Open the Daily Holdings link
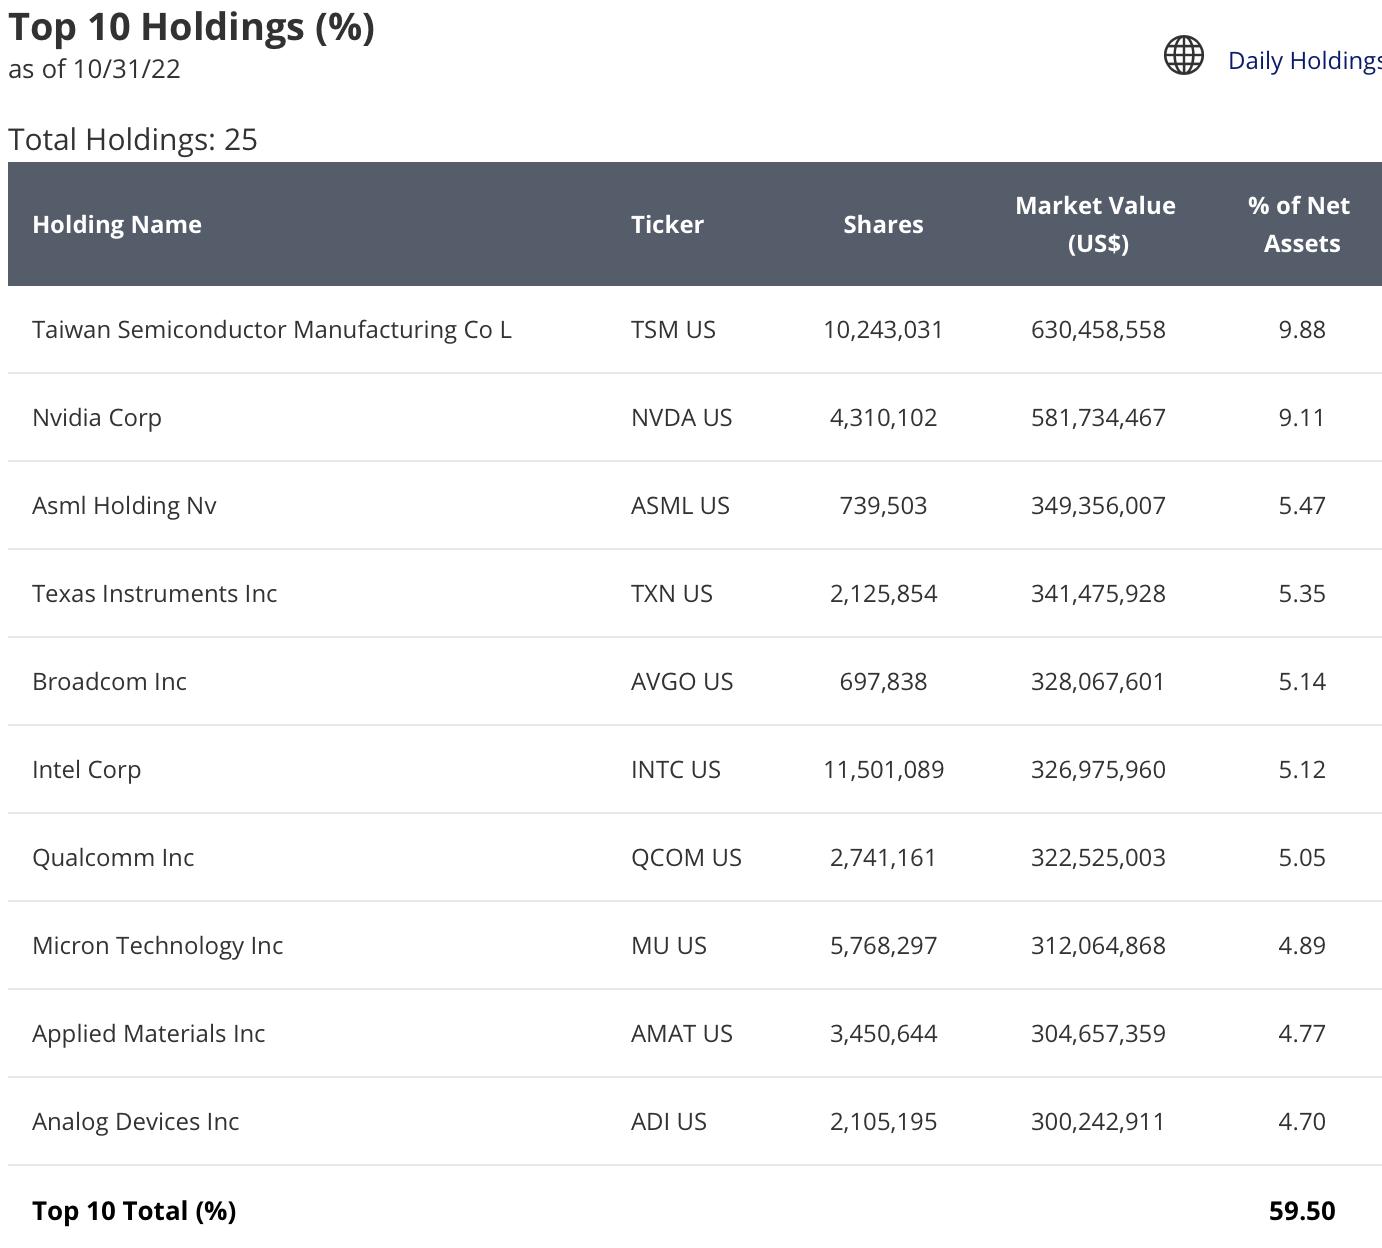 pos(1305,60)
